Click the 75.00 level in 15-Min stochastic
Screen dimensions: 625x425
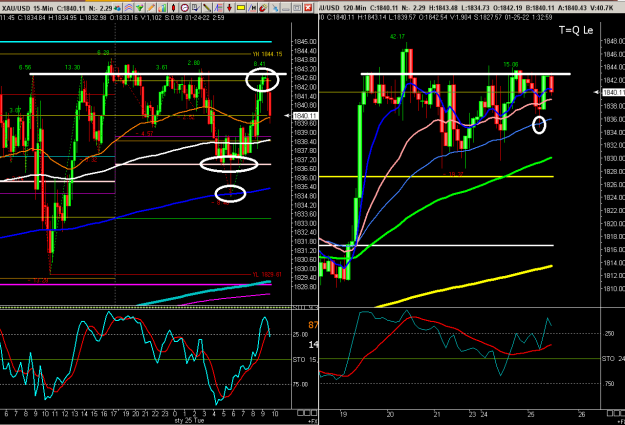(x=301, y=384)
